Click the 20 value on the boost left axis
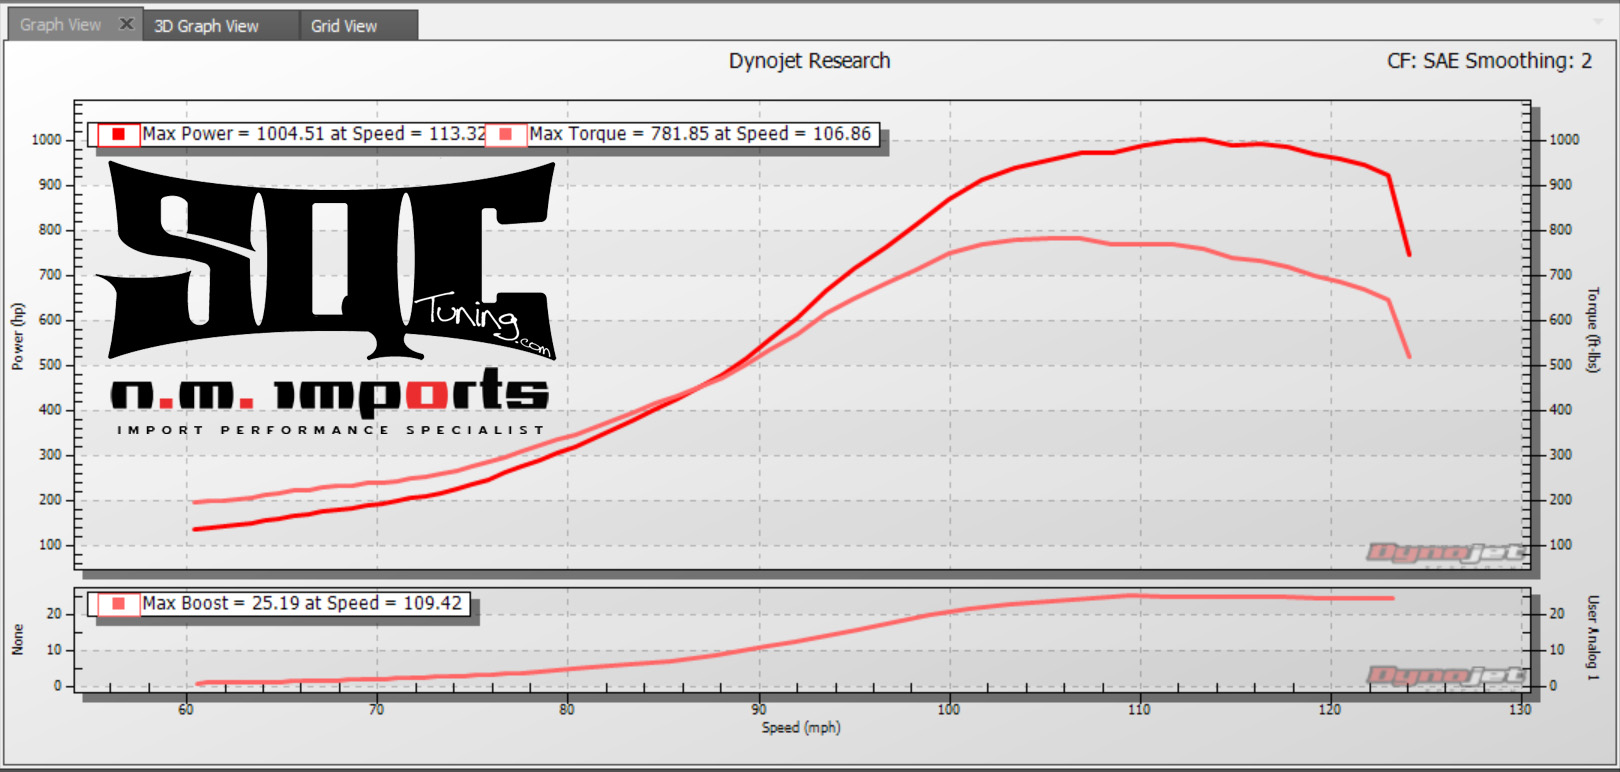 tap(54, 614)
